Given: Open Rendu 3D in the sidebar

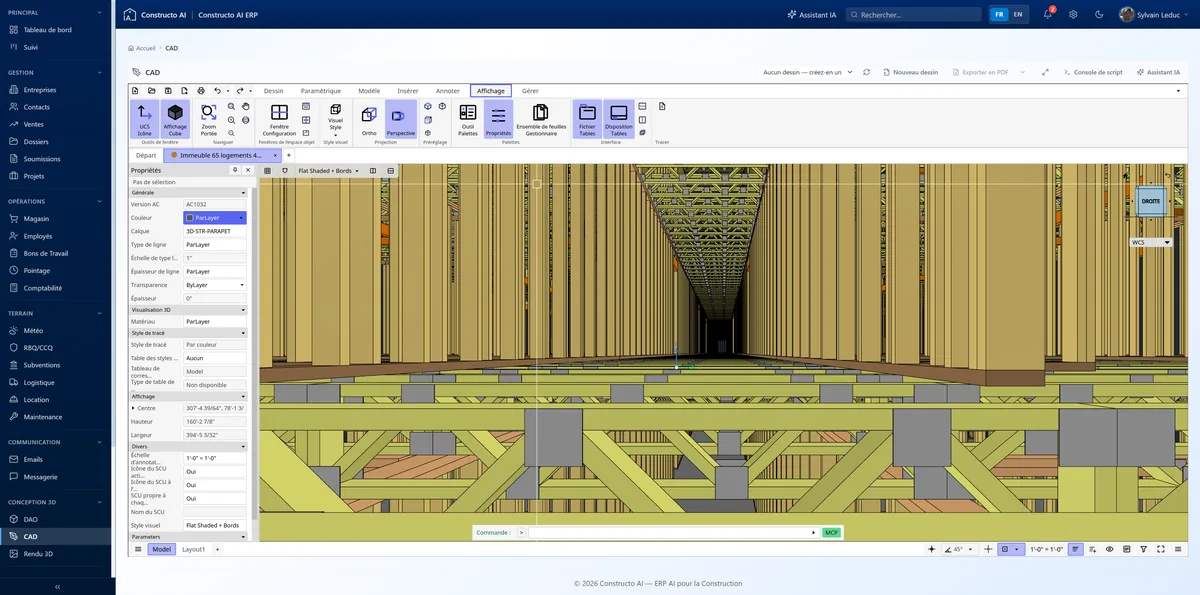Looking at the screenshot, I should [x=56, y=553].
